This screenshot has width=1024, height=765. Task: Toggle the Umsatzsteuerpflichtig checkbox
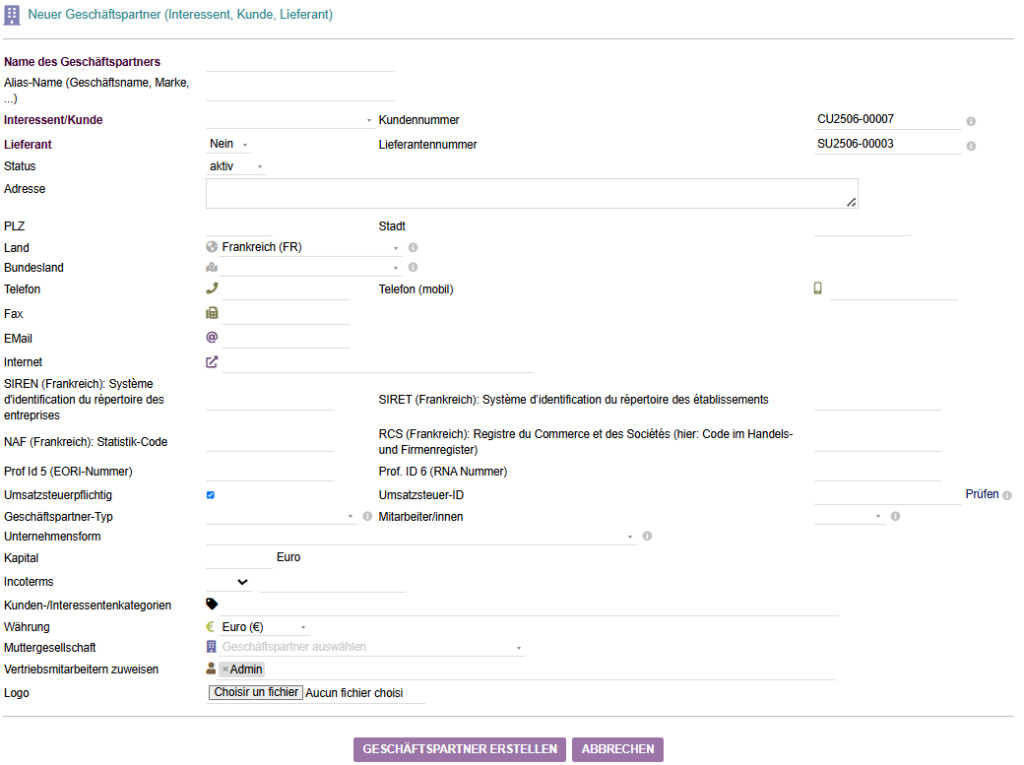211,495
